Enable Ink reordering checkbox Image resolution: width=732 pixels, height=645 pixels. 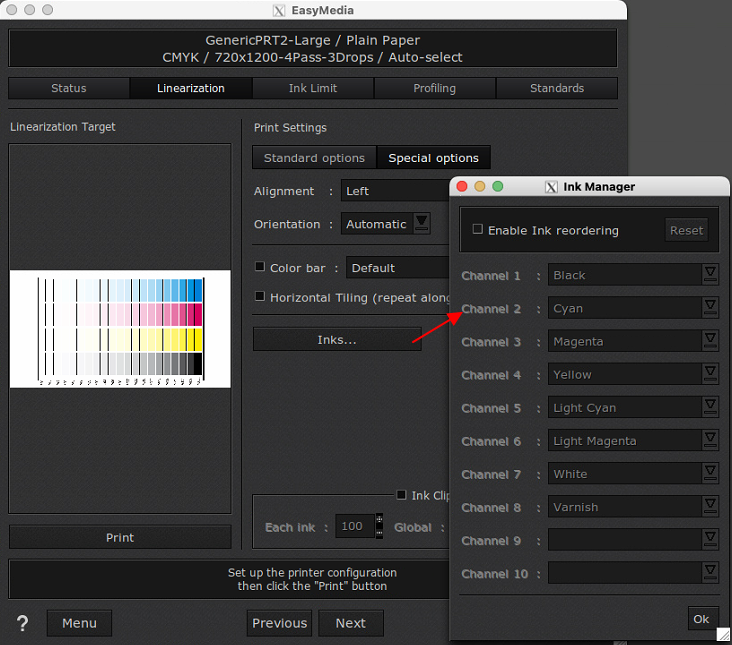point(479,230)
